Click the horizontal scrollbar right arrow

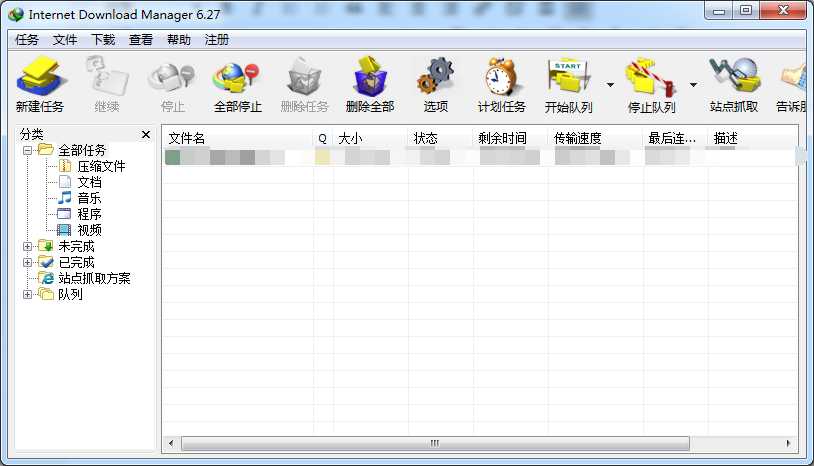pyautogui.click(x=788, y=443)
